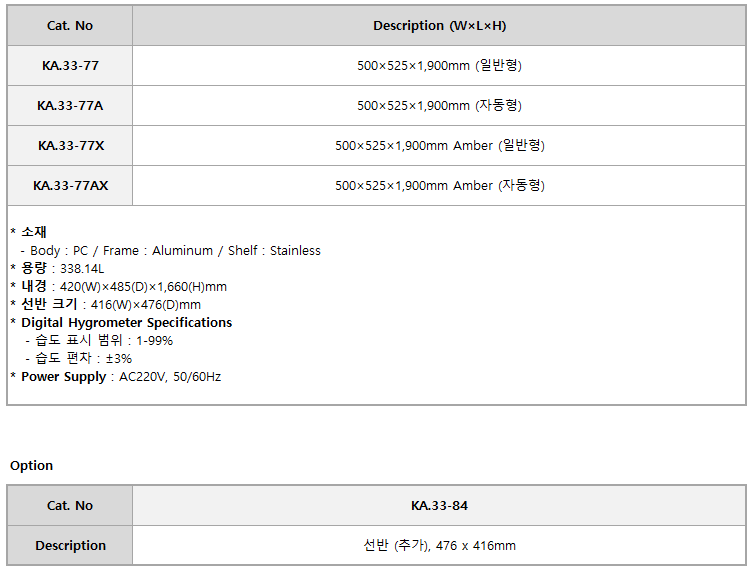
Task: Click the 선반 크기 shelf size line
Action: pos(106,304)
